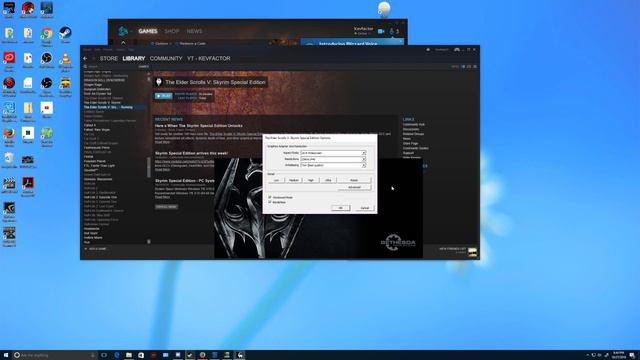Select the Medium detail preset
This screenshot has width=640, height=360.
click(x=293, y=180)
